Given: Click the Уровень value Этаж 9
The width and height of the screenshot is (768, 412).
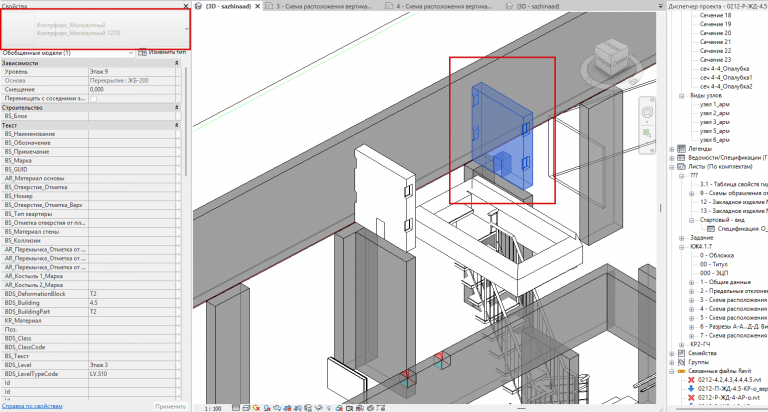Looking at the screenshot, I should click(131, 72).
